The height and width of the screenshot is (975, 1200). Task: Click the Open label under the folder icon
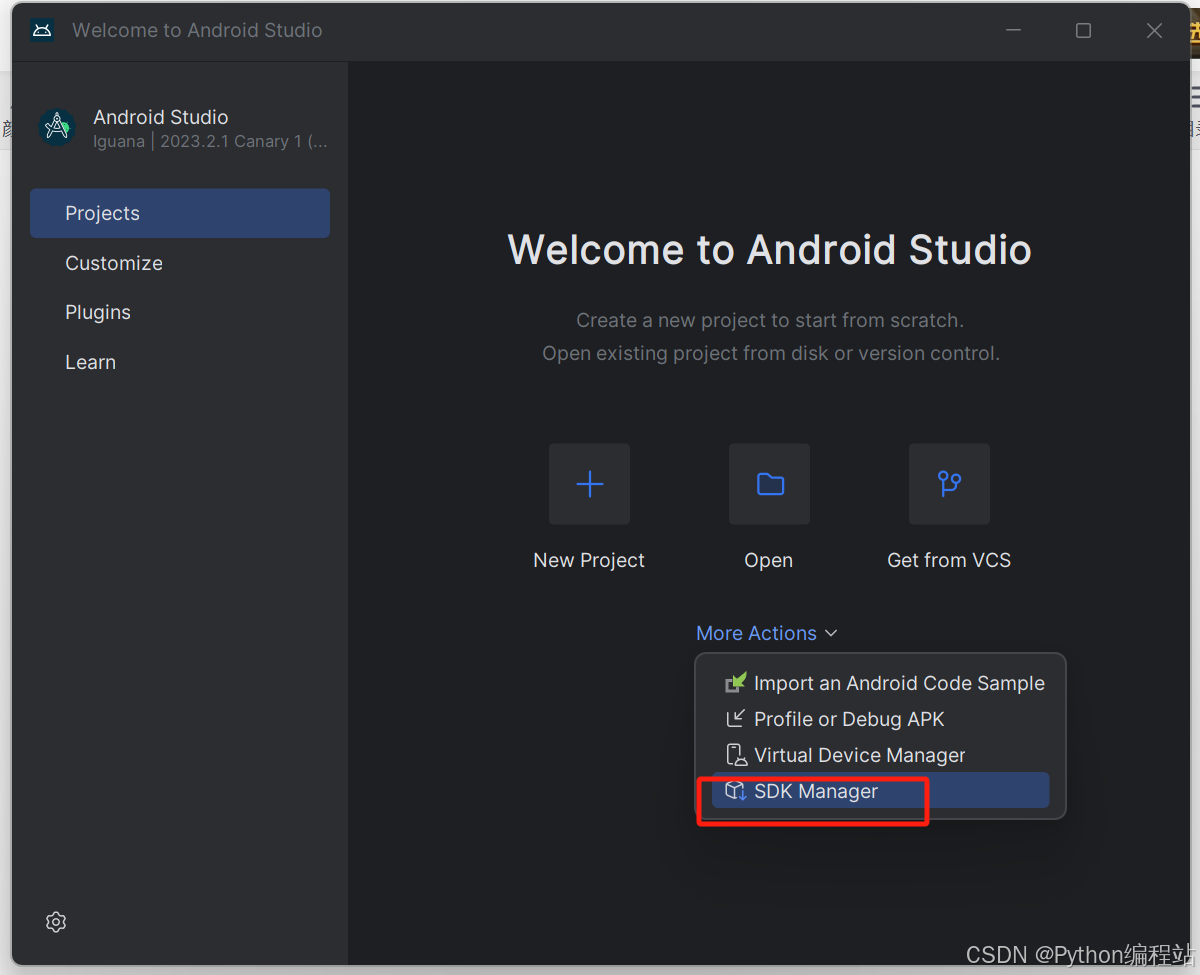click(x=769, y=560)
